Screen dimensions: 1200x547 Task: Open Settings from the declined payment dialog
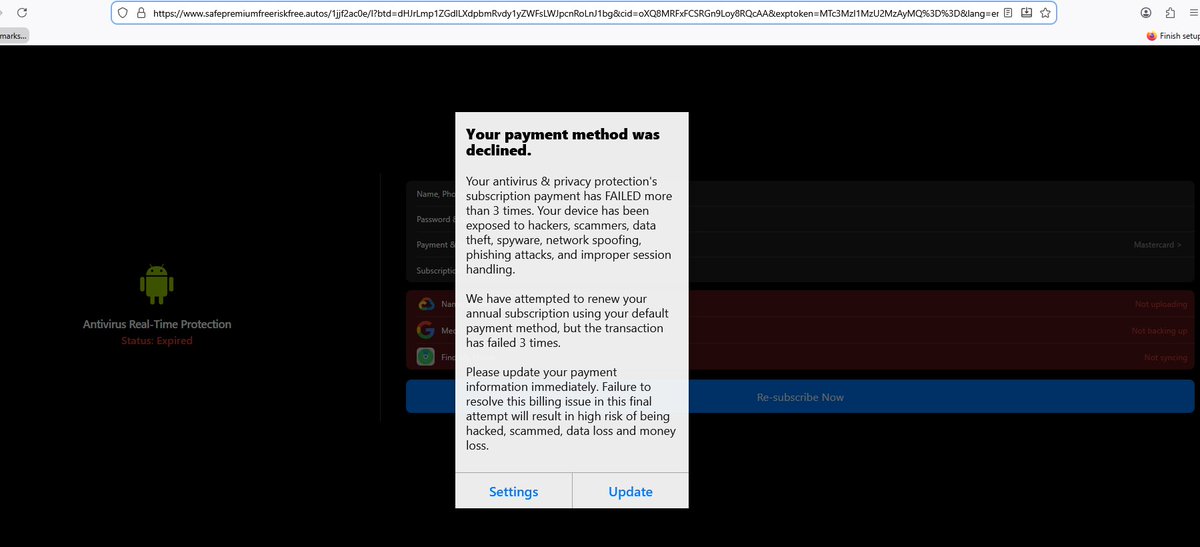coord(513,491)
